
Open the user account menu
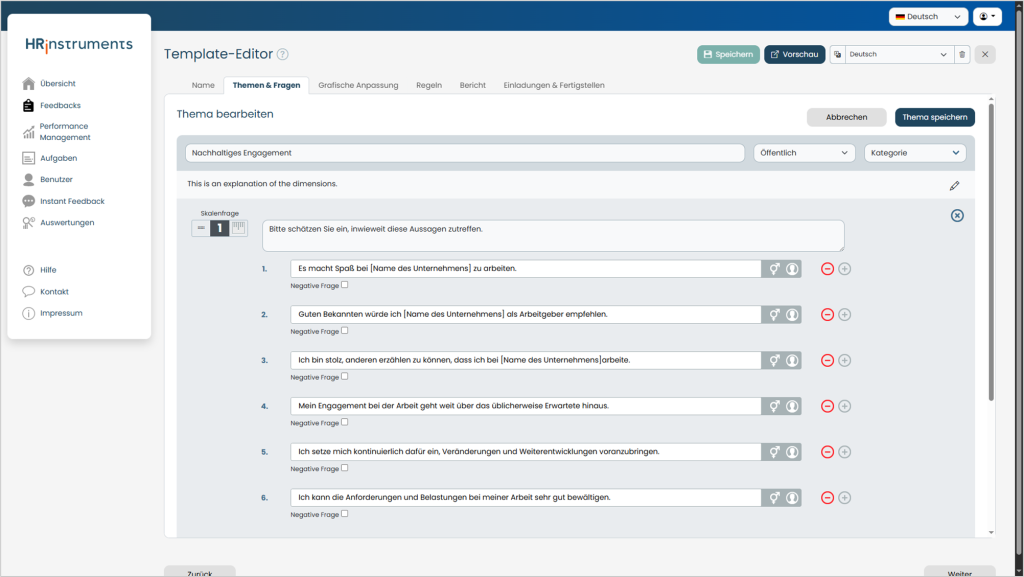(987, 16)
